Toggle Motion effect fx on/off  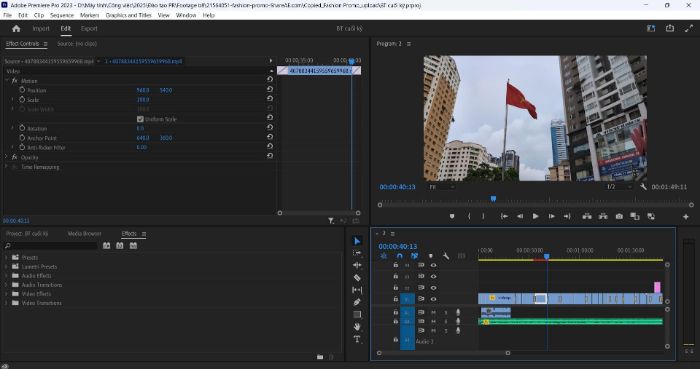(14, 81)
